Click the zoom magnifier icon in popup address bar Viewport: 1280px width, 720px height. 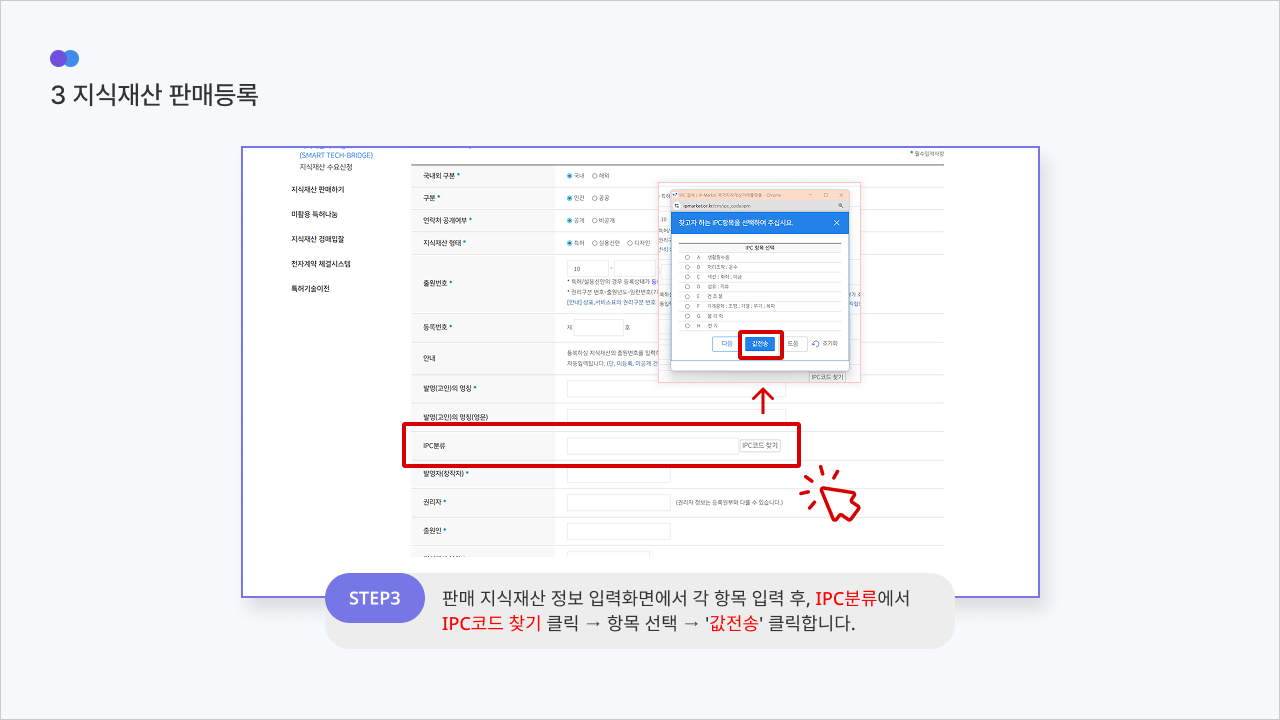click(x=841, y=204)
